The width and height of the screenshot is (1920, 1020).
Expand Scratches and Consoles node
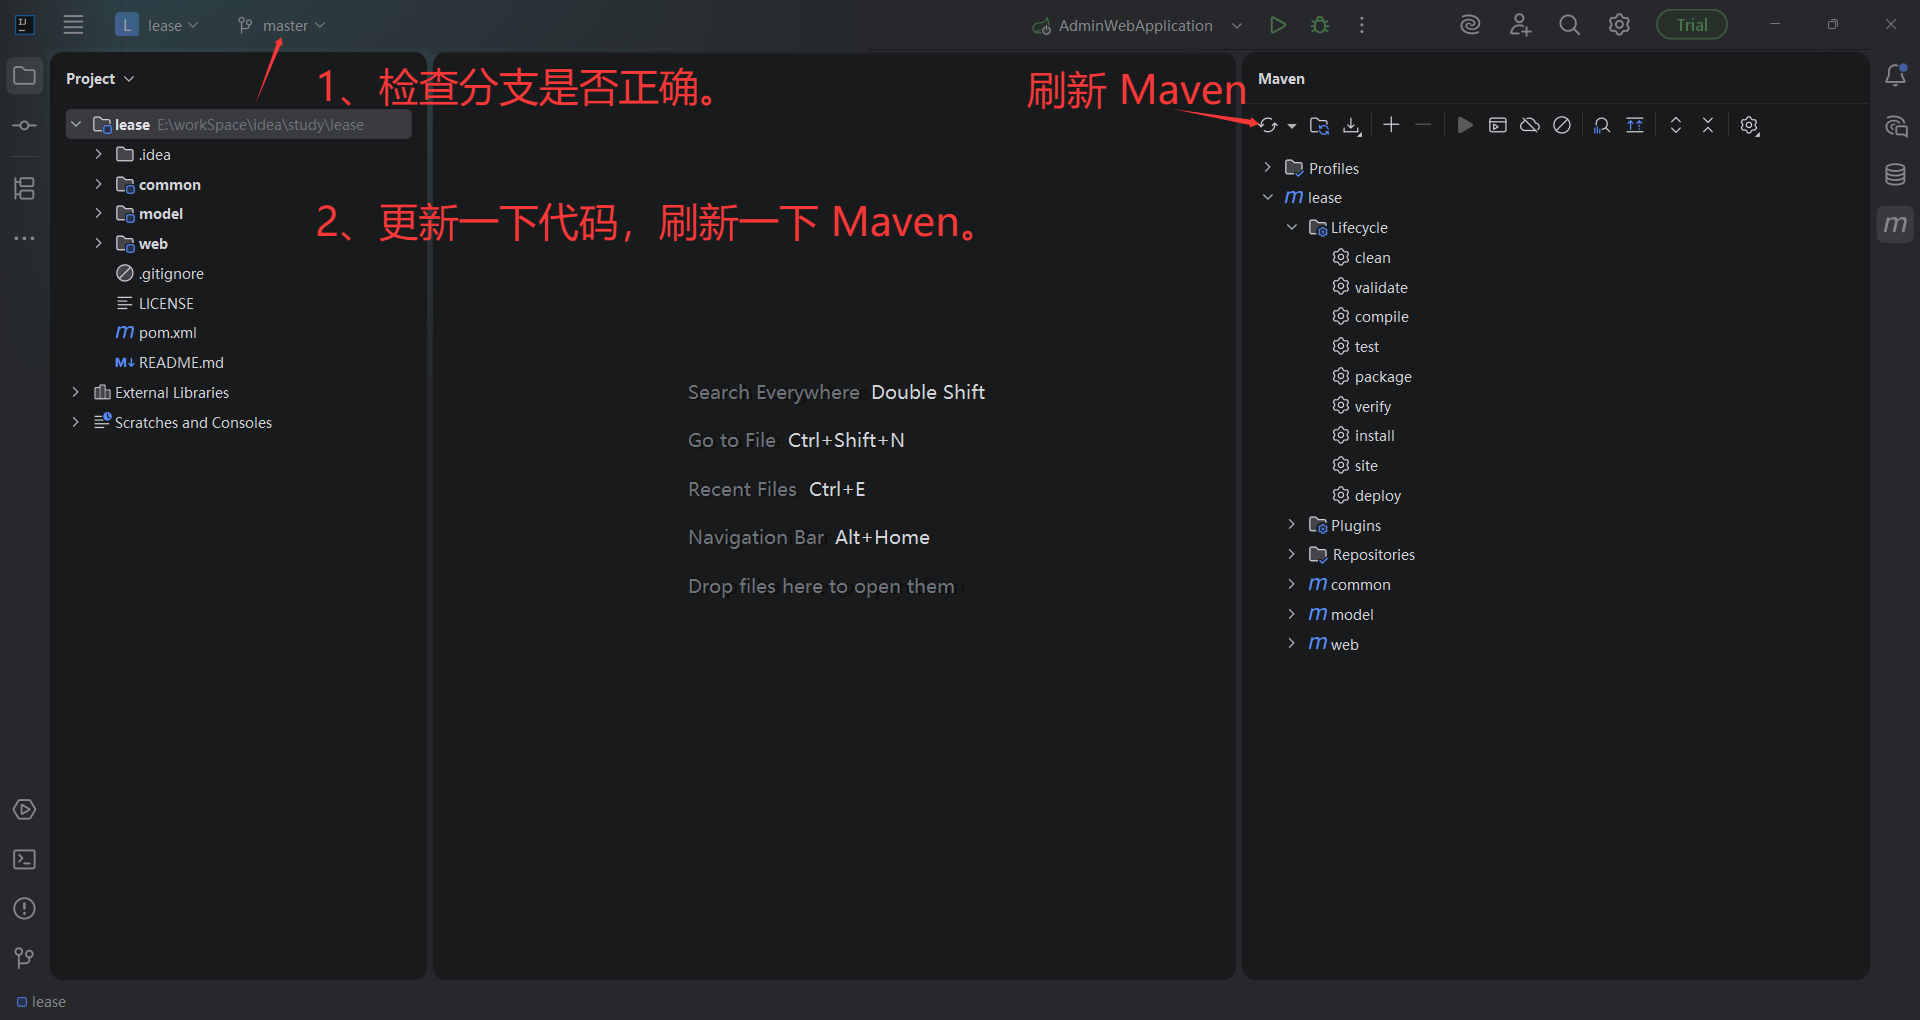76,422
